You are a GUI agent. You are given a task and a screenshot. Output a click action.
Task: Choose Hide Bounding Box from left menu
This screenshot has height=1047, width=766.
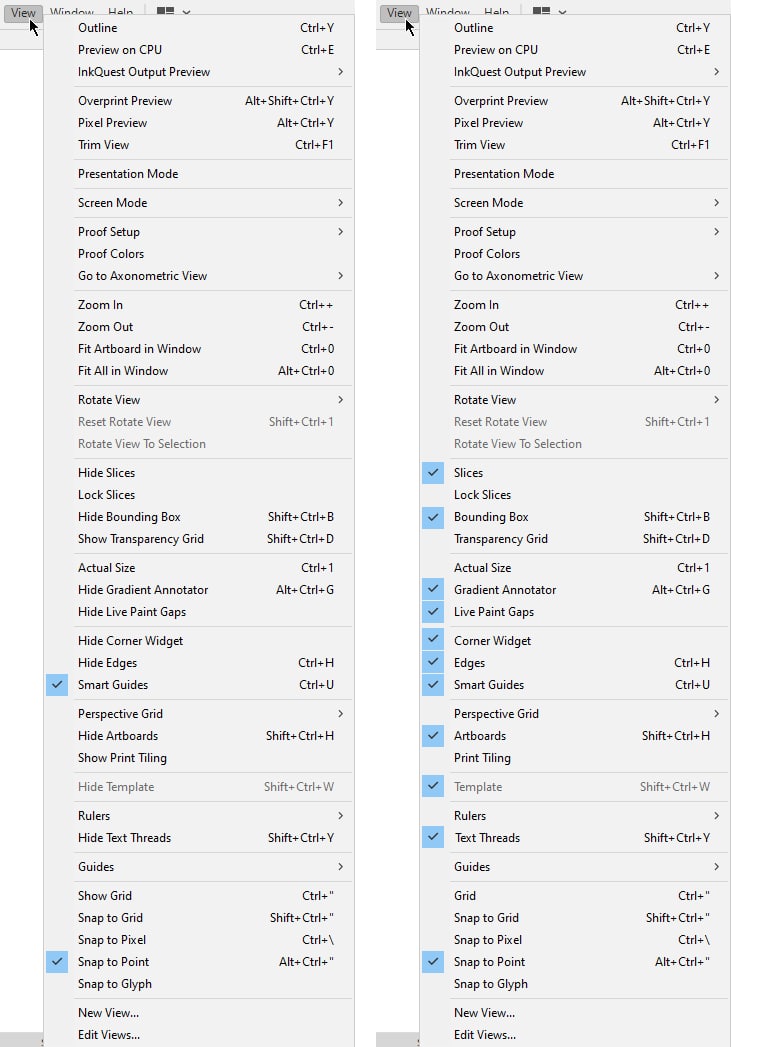tap(129, 517)
